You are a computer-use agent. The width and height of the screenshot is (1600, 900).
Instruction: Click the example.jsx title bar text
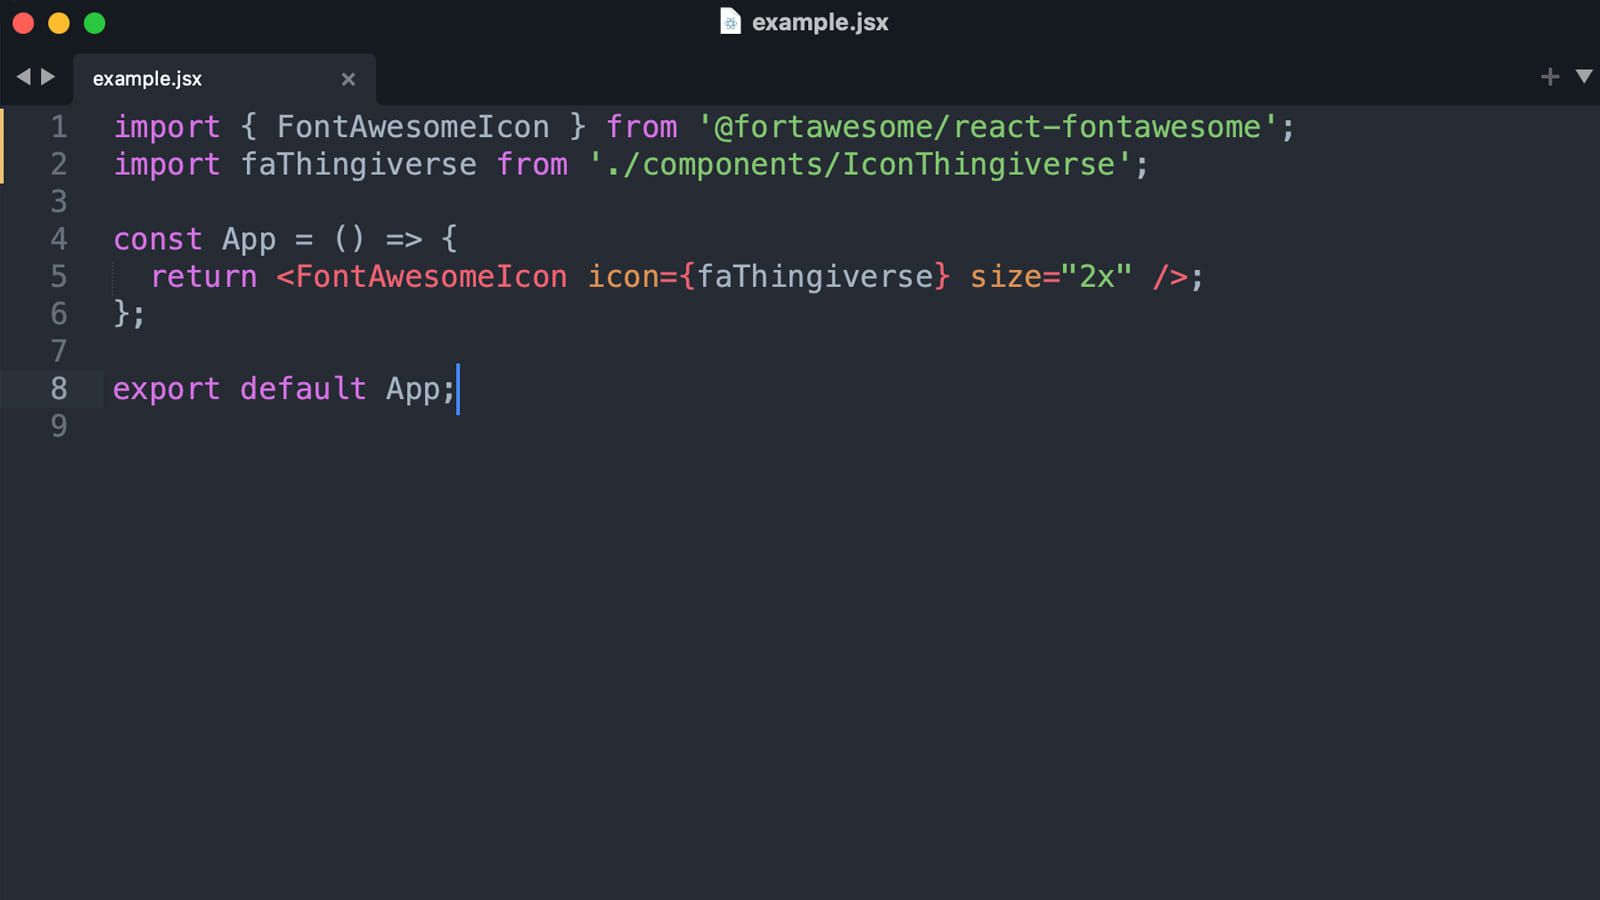(x=820, y=21)
